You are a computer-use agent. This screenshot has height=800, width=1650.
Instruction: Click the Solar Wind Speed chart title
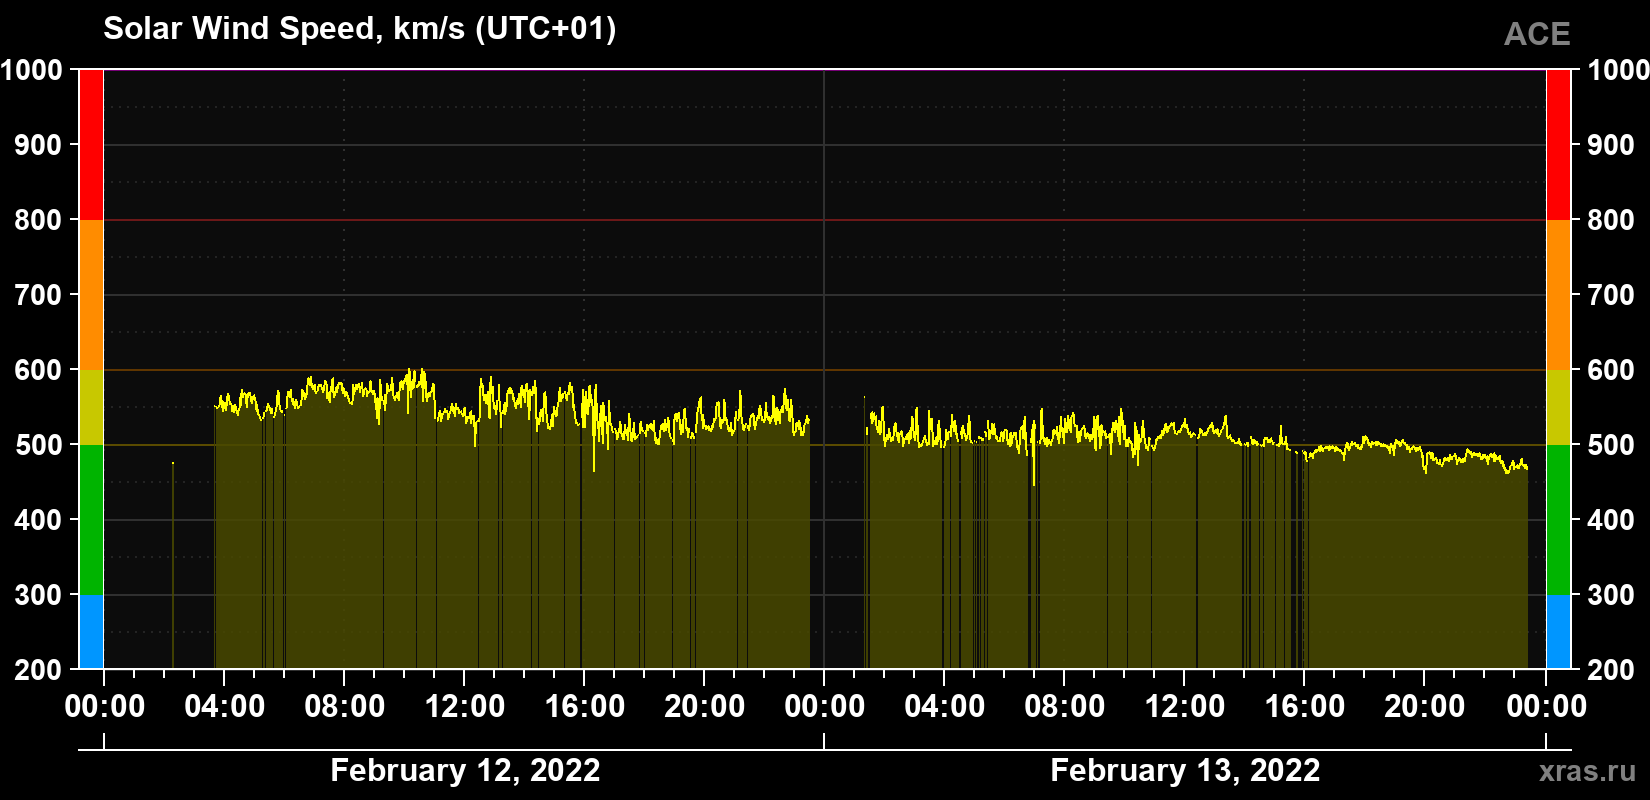tap(360, 28)
